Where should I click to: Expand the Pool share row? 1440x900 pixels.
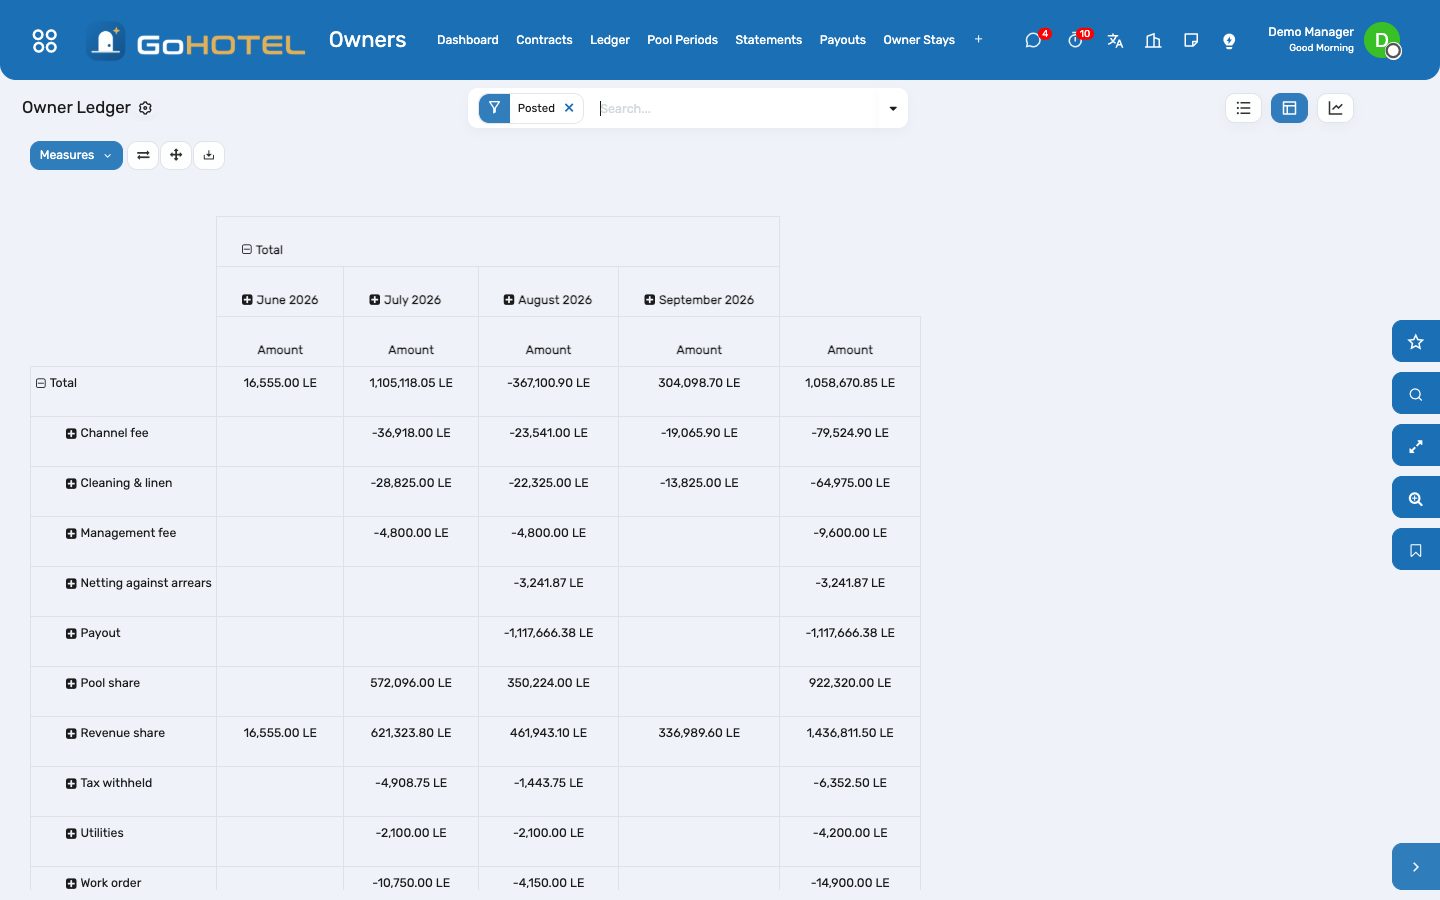coord(103,683)
